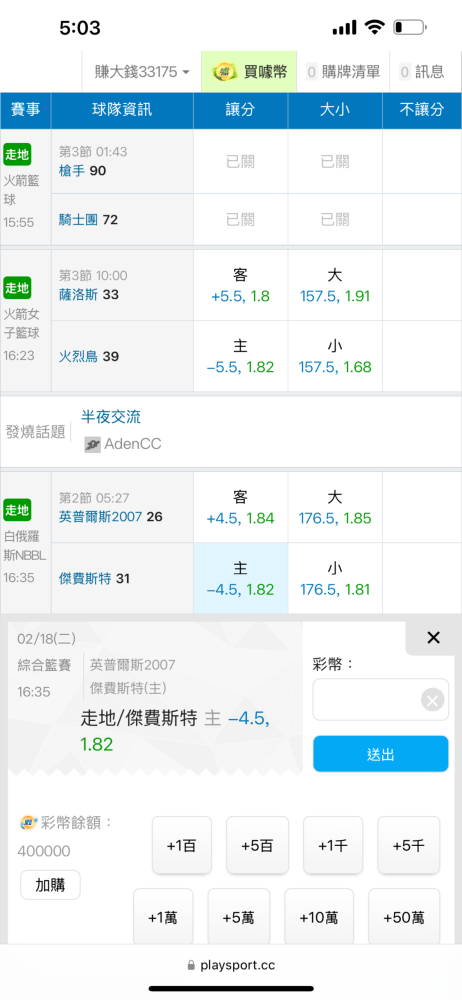The height and width of the screenshot is (1000, 462).
Task: Open the 半夜交流 hot topic link
Action: pyautogui.click(x=111, y=417)
